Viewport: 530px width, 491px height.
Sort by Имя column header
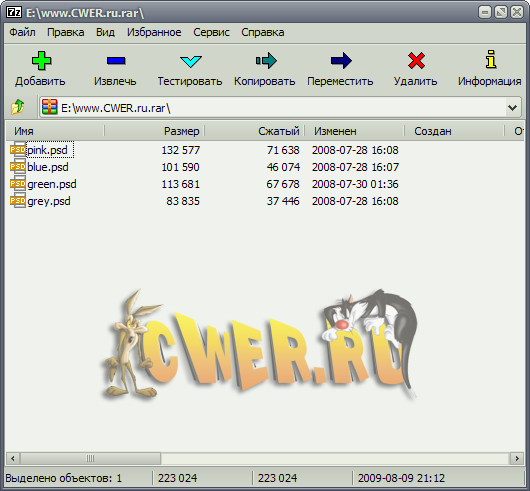point(55,131)
